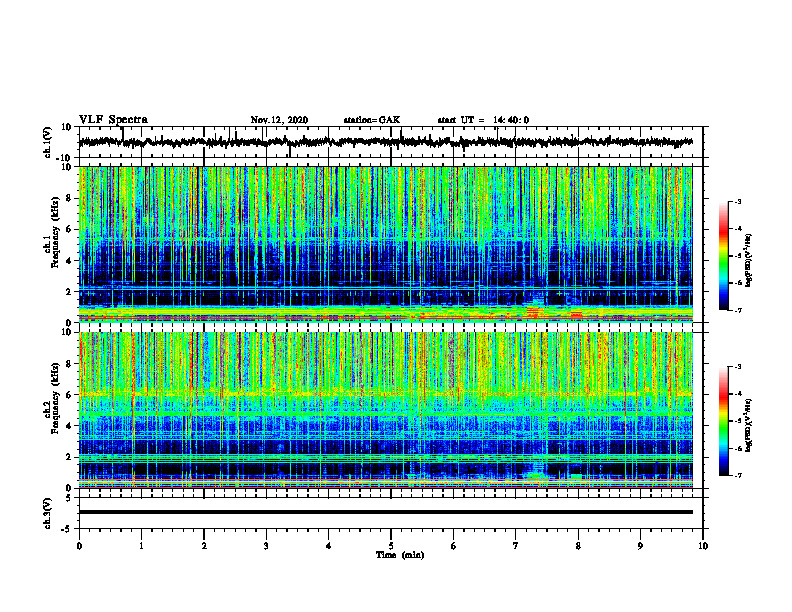Click the "-3" label on ch.1 color bar
This screenshot has width=792, height=612.
(x=737, y=201)
